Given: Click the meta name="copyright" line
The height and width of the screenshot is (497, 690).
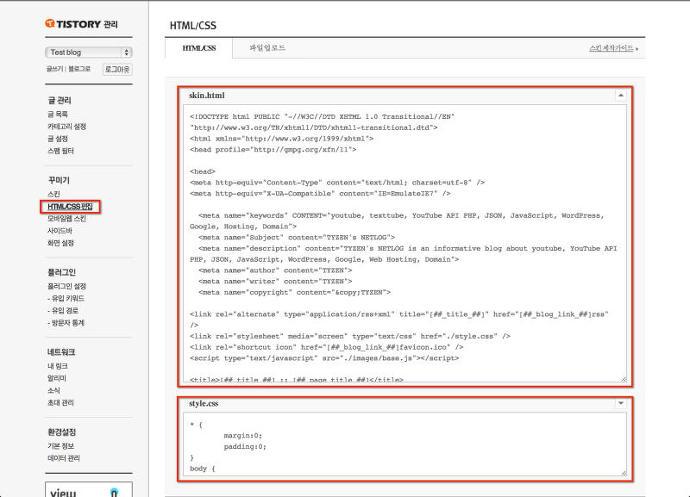Looking at the screenshot, I should click(x=294, y=292).
